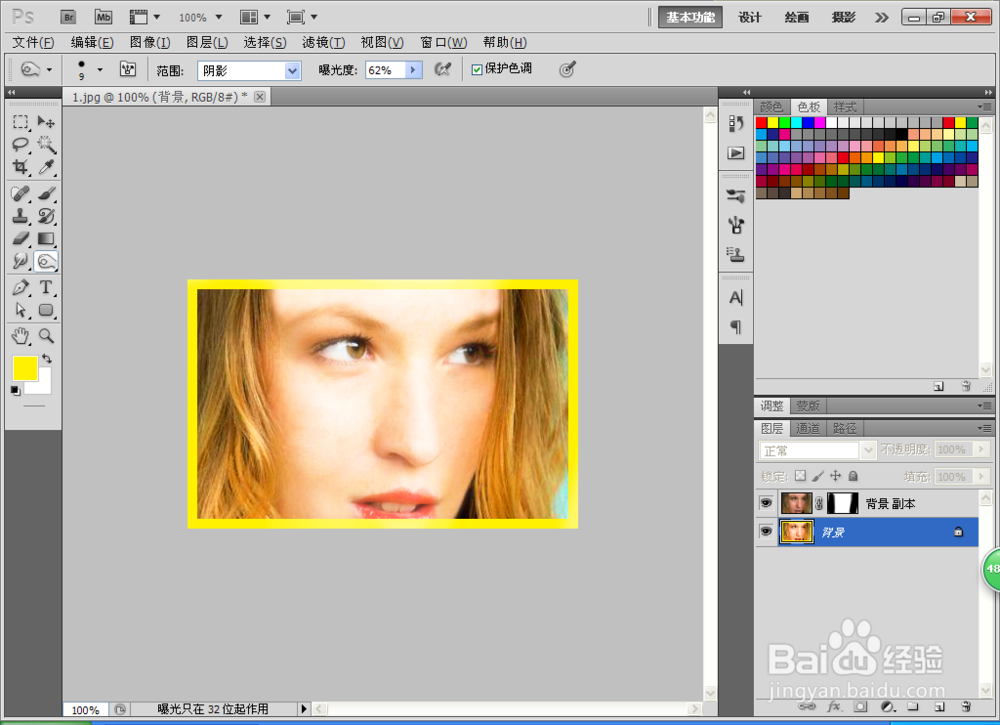Select the Path Selection tool
The image size is (1000, 725).
(20, 310)
